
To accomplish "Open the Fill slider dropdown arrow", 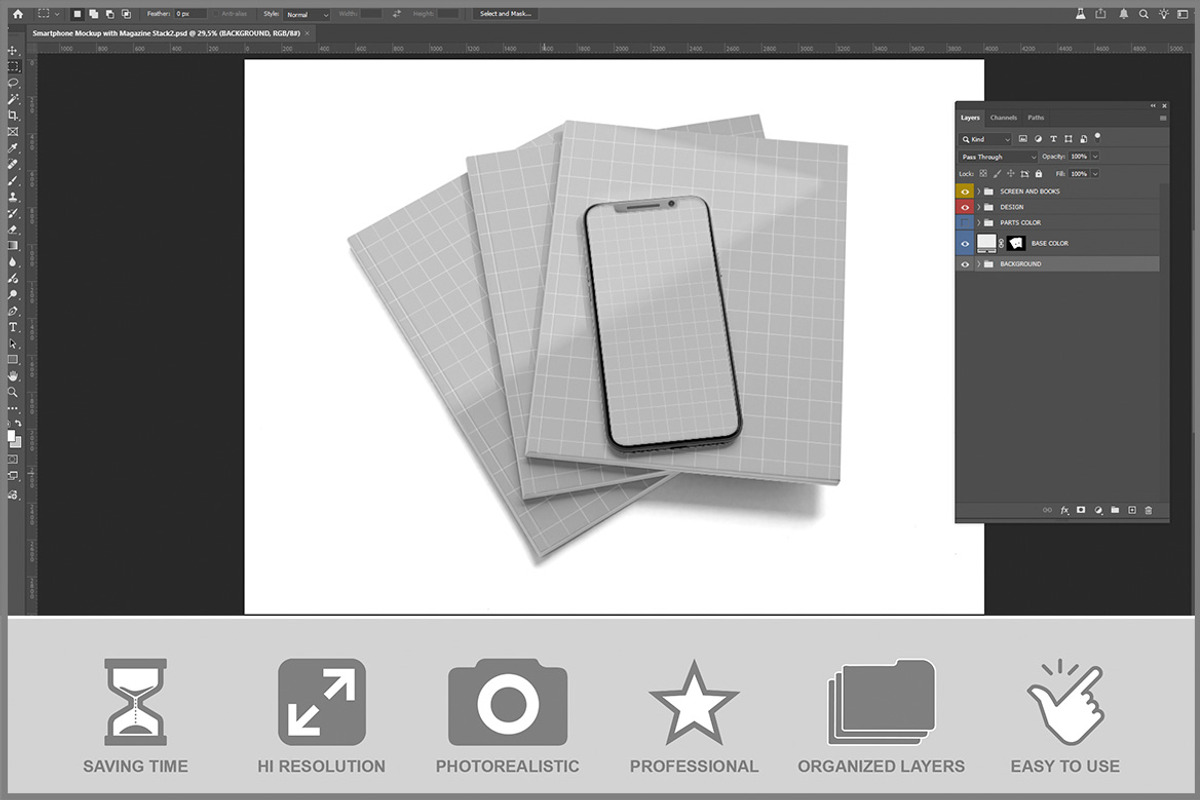I will pyautogui.click(x=1095, y=174).
